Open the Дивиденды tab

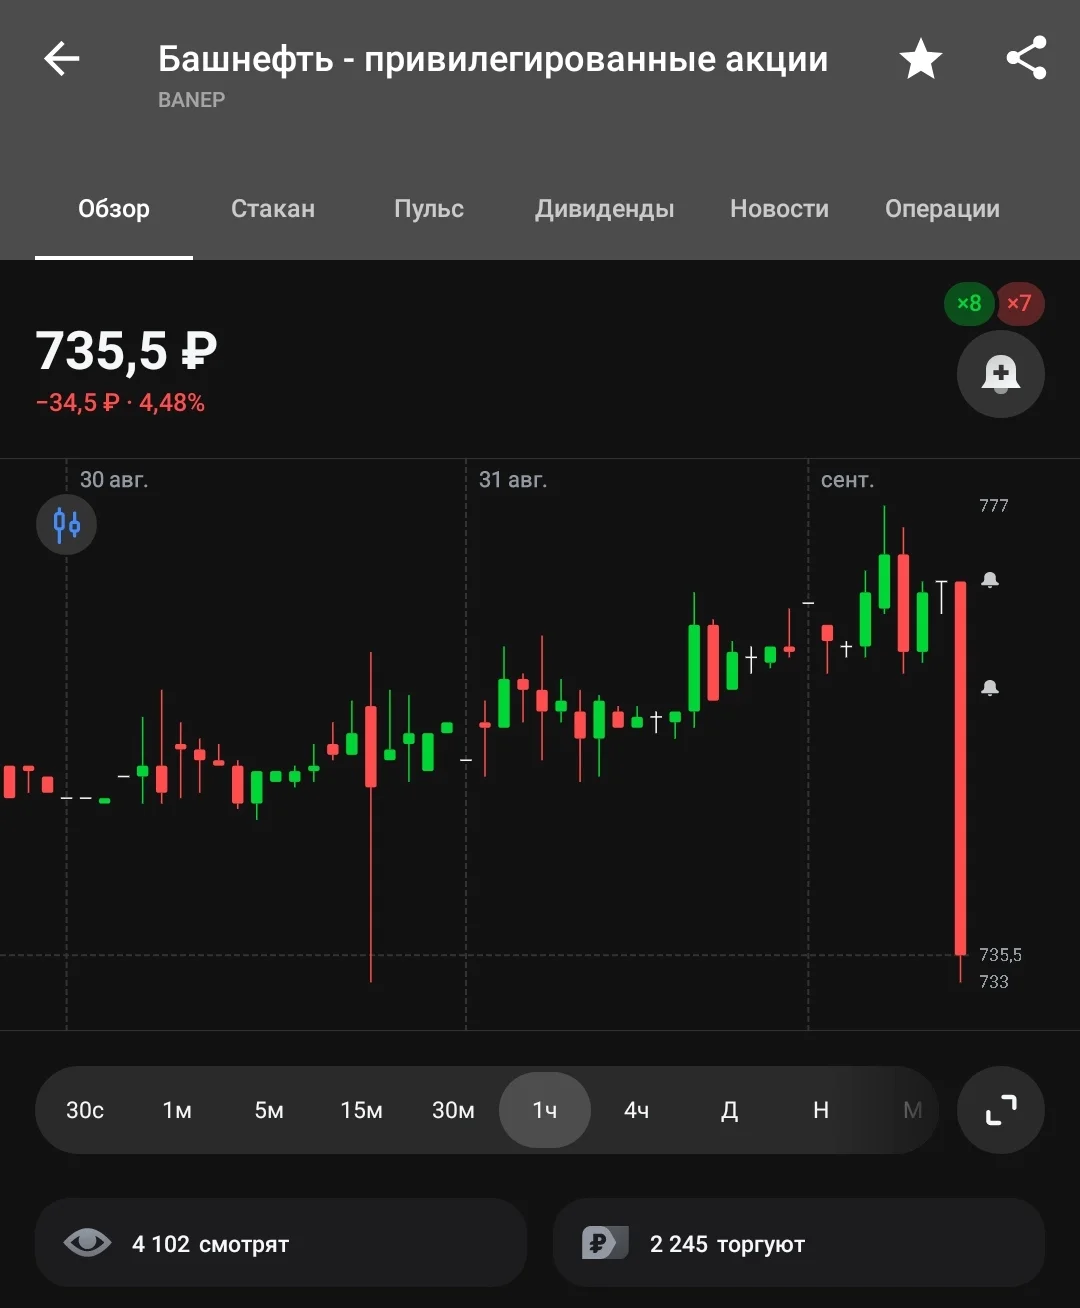(x=604, y=209)
